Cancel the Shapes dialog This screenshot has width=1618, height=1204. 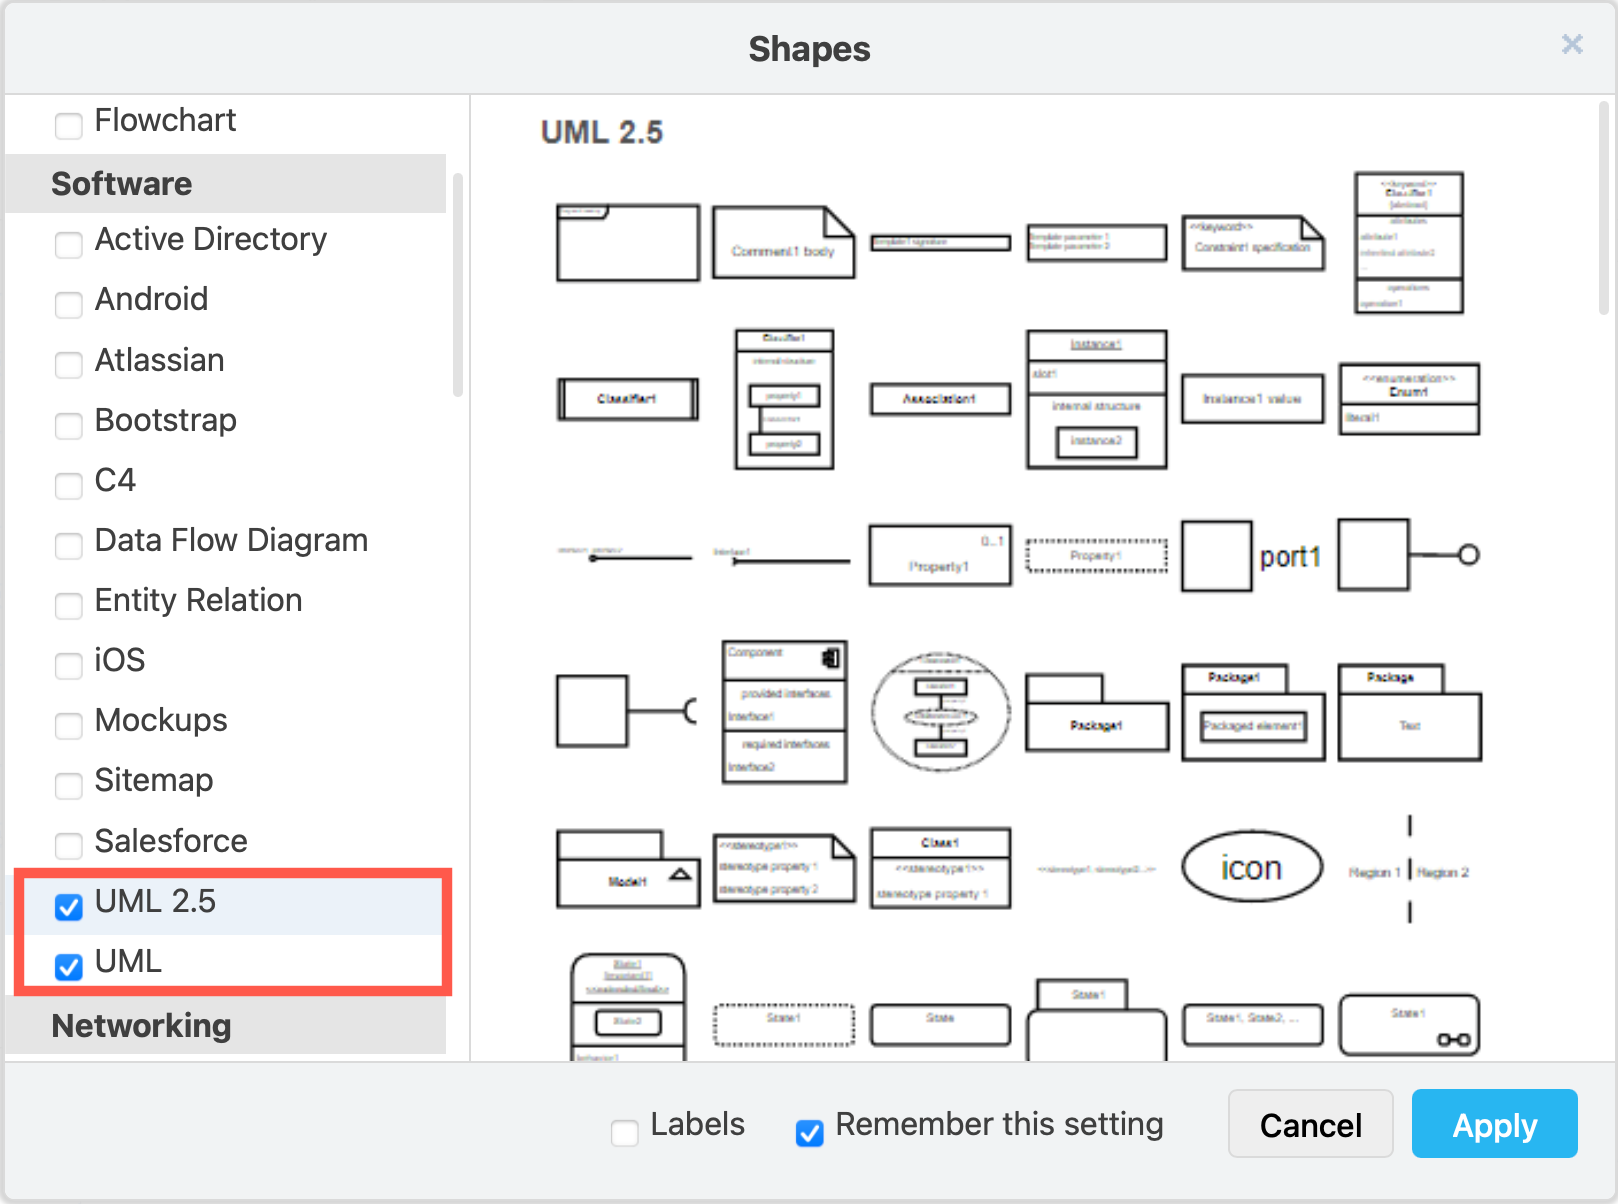pyautogui.click(x=1310, y=1123)
